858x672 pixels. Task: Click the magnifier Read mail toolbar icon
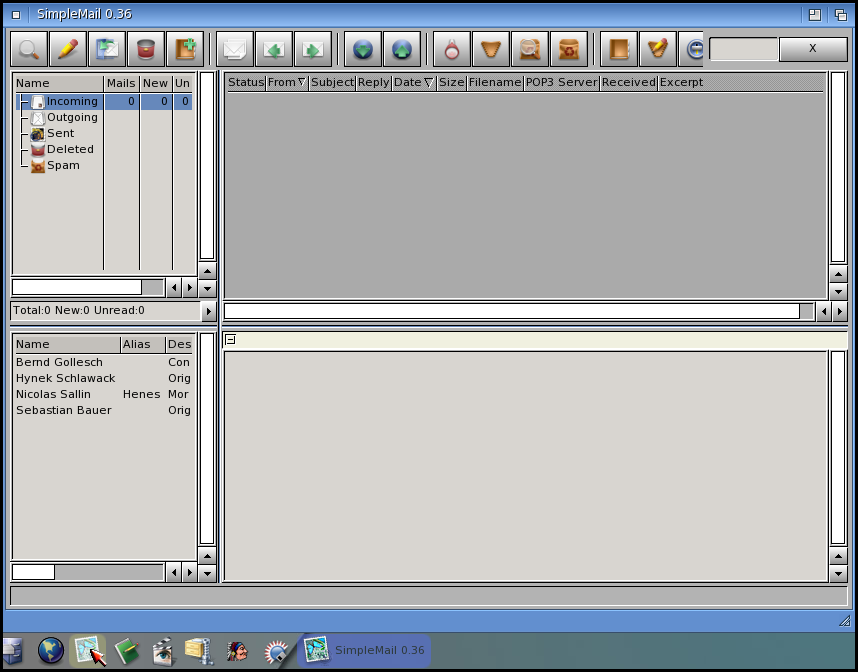tap(30, 49)
